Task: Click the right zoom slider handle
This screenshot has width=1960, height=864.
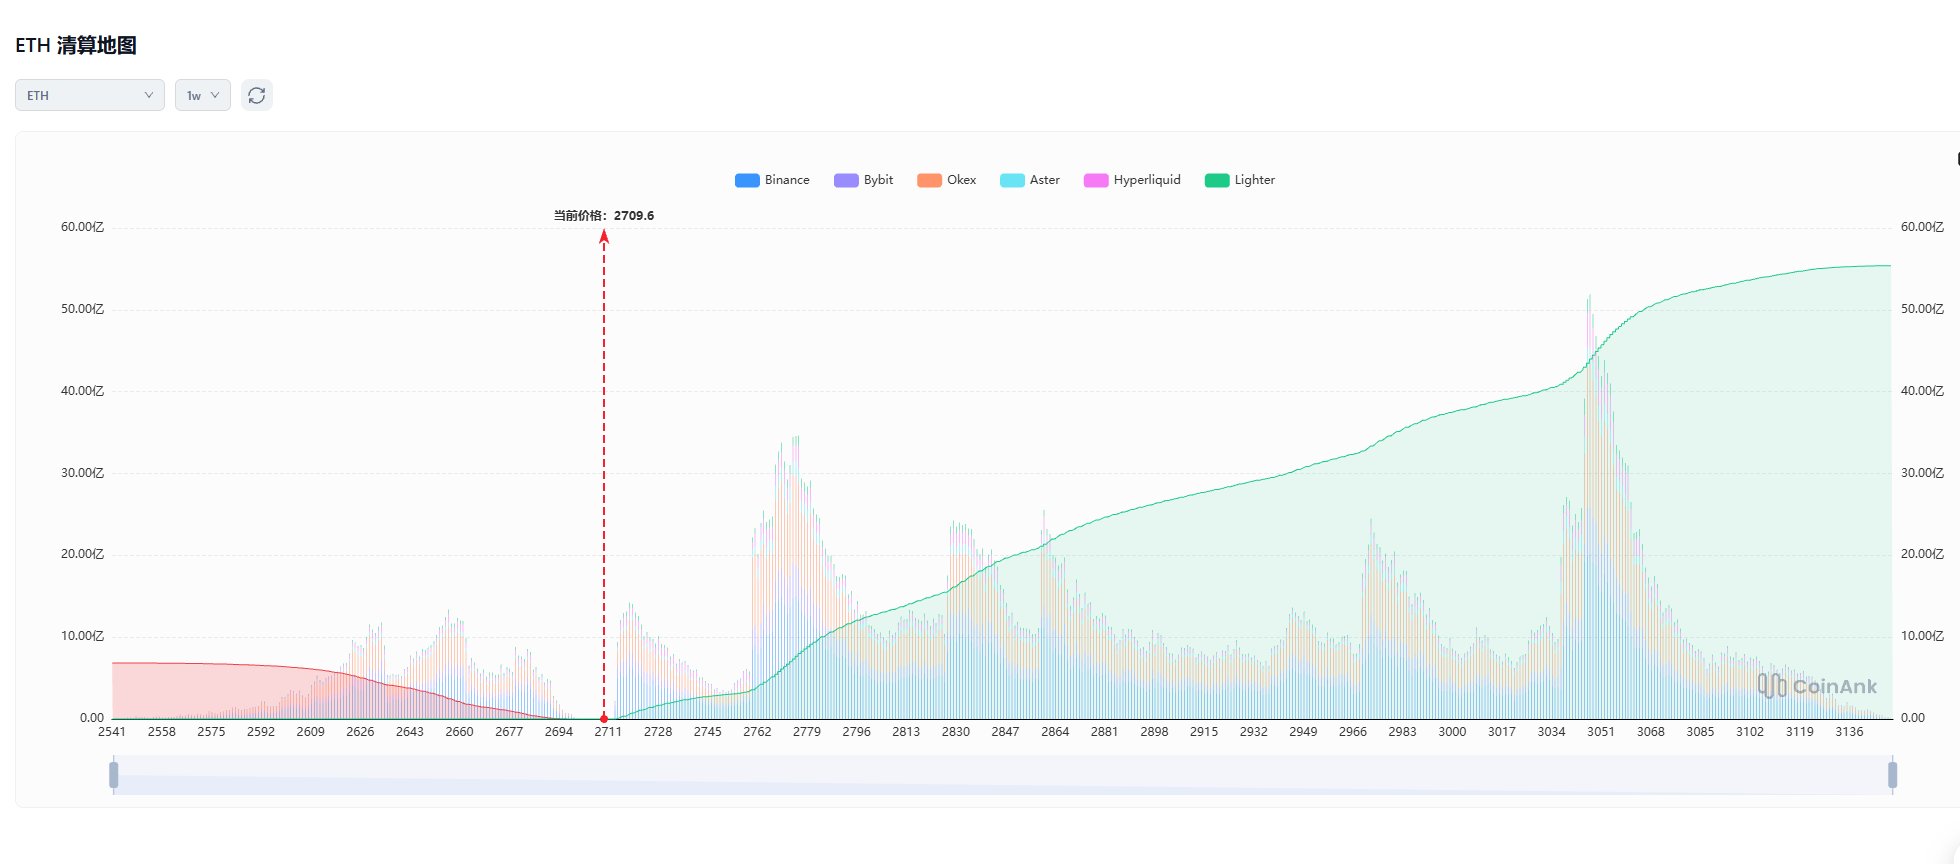Action: [1892, 775]
